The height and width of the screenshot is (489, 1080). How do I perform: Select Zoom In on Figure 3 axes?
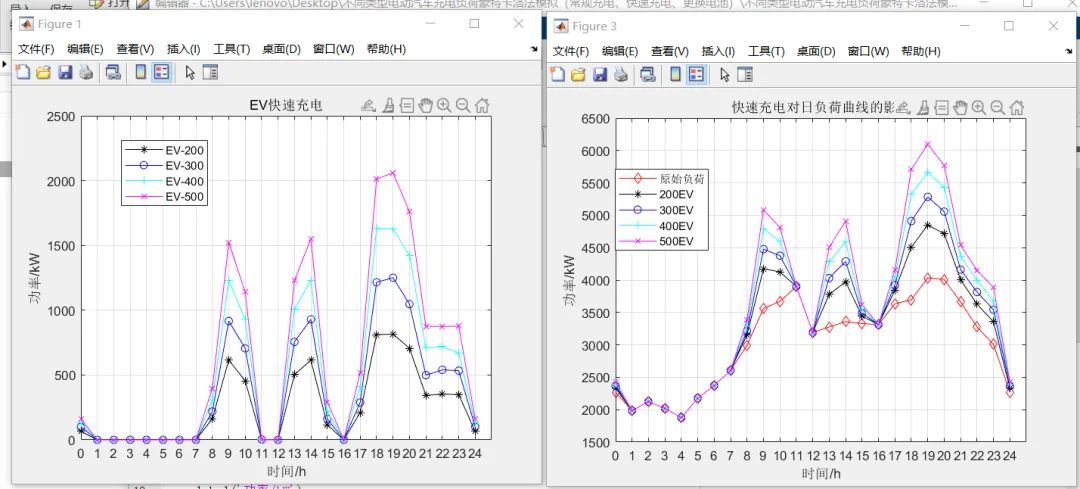click(x=979, y=107)
